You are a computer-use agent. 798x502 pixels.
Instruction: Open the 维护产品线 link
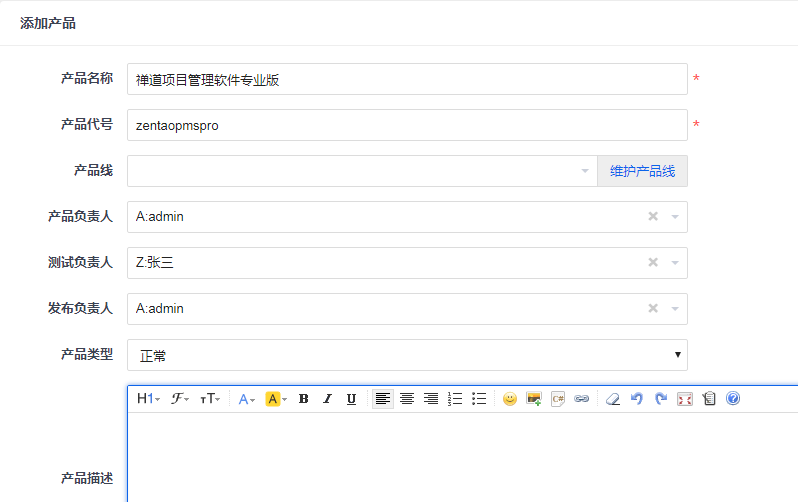642,171
